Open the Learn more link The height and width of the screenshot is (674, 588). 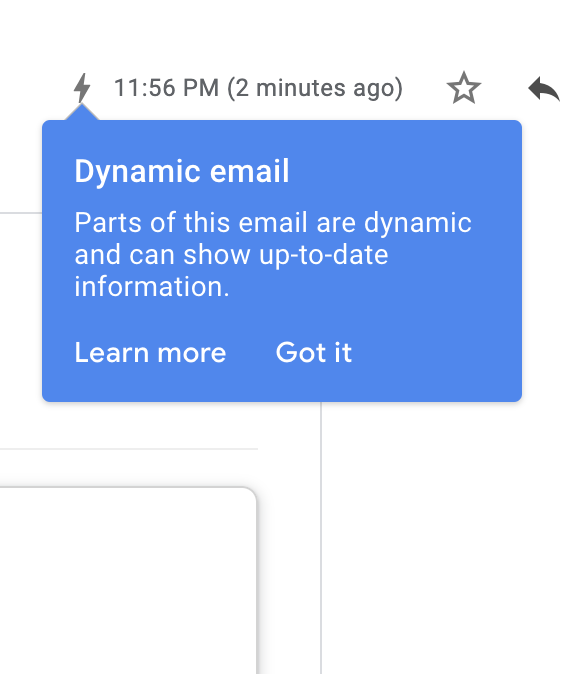(x=150, y=352)
